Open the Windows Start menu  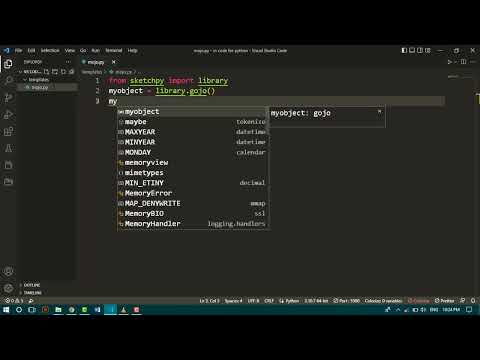pyautogui.click(x=6, y=310)
